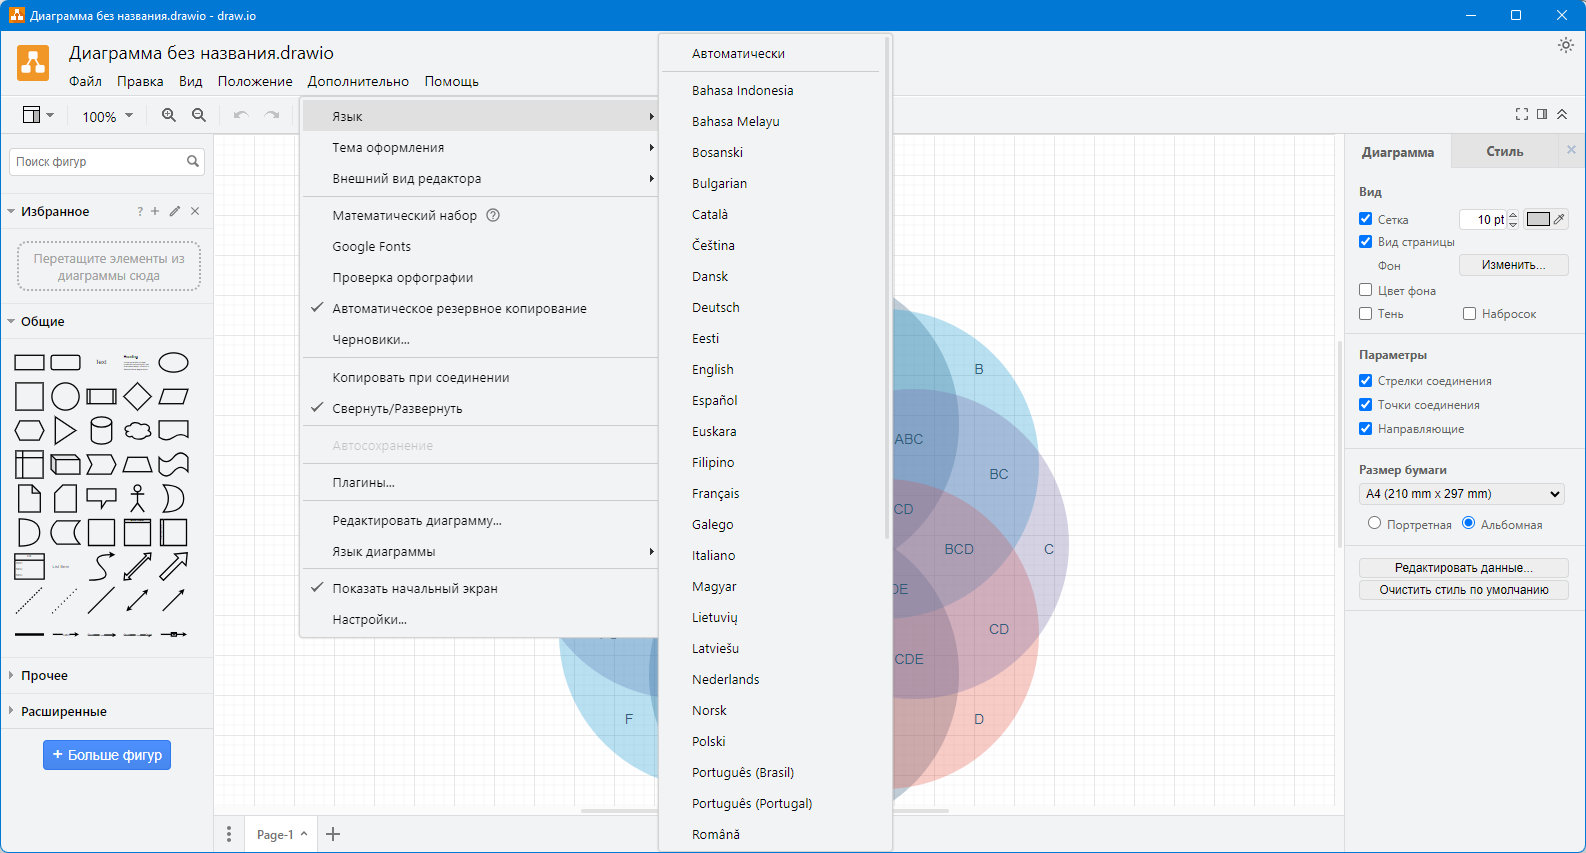
Task: Click the Больше фигур button
Action: 107,755
